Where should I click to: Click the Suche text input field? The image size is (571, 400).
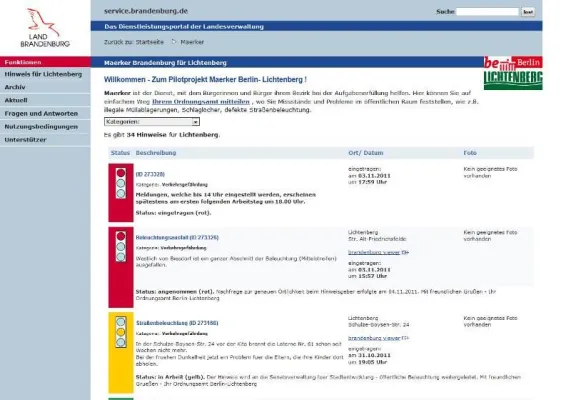pos(488,12)
